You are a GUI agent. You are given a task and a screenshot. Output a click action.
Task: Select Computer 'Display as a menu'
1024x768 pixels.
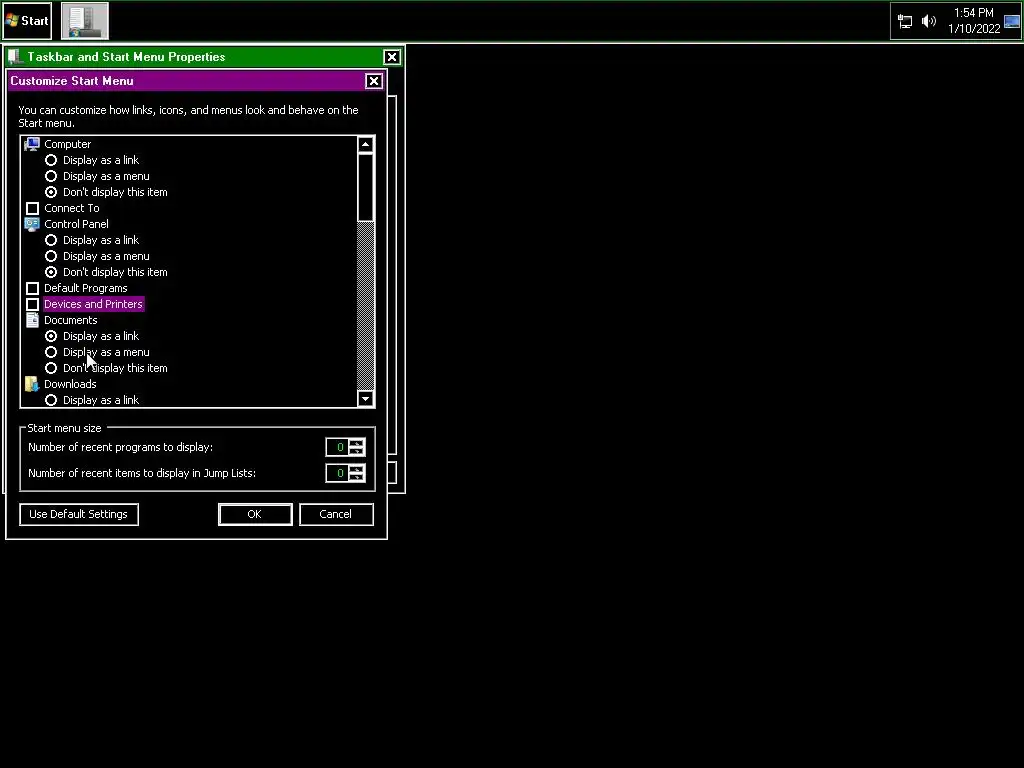pyautogui.click(x=51, y=176)
